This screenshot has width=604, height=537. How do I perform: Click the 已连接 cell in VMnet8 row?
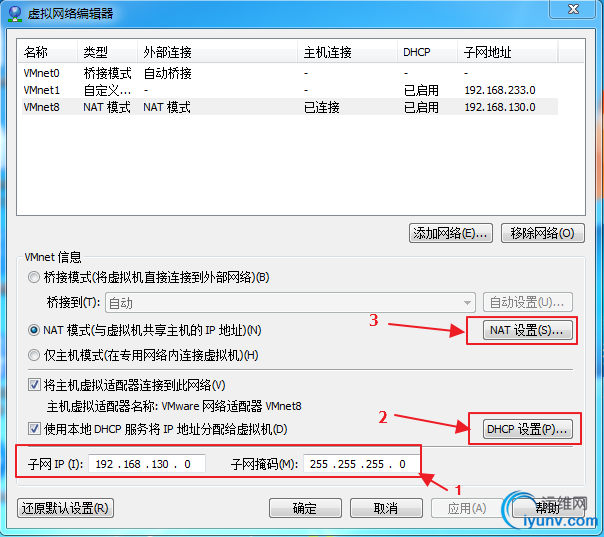[x=322, y=107]
